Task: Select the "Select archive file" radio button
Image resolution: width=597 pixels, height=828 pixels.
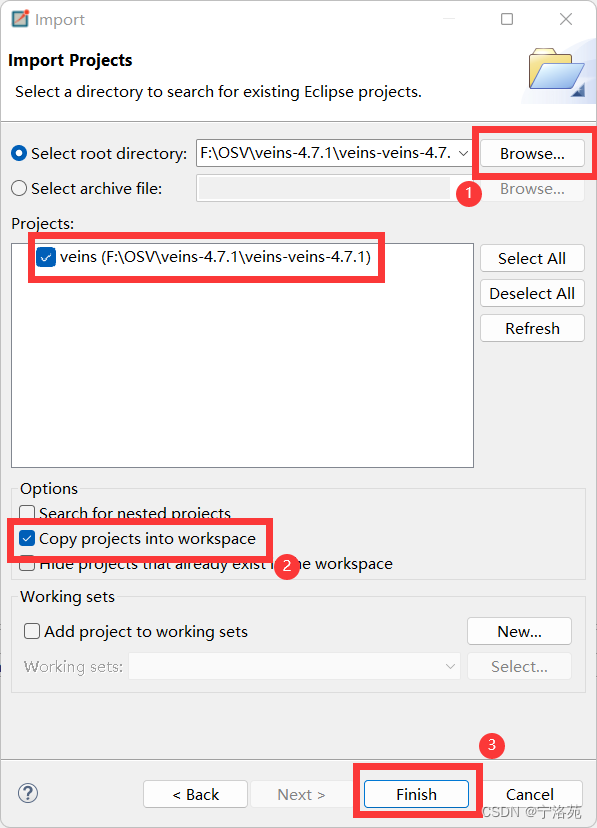Action: (18, 188)
